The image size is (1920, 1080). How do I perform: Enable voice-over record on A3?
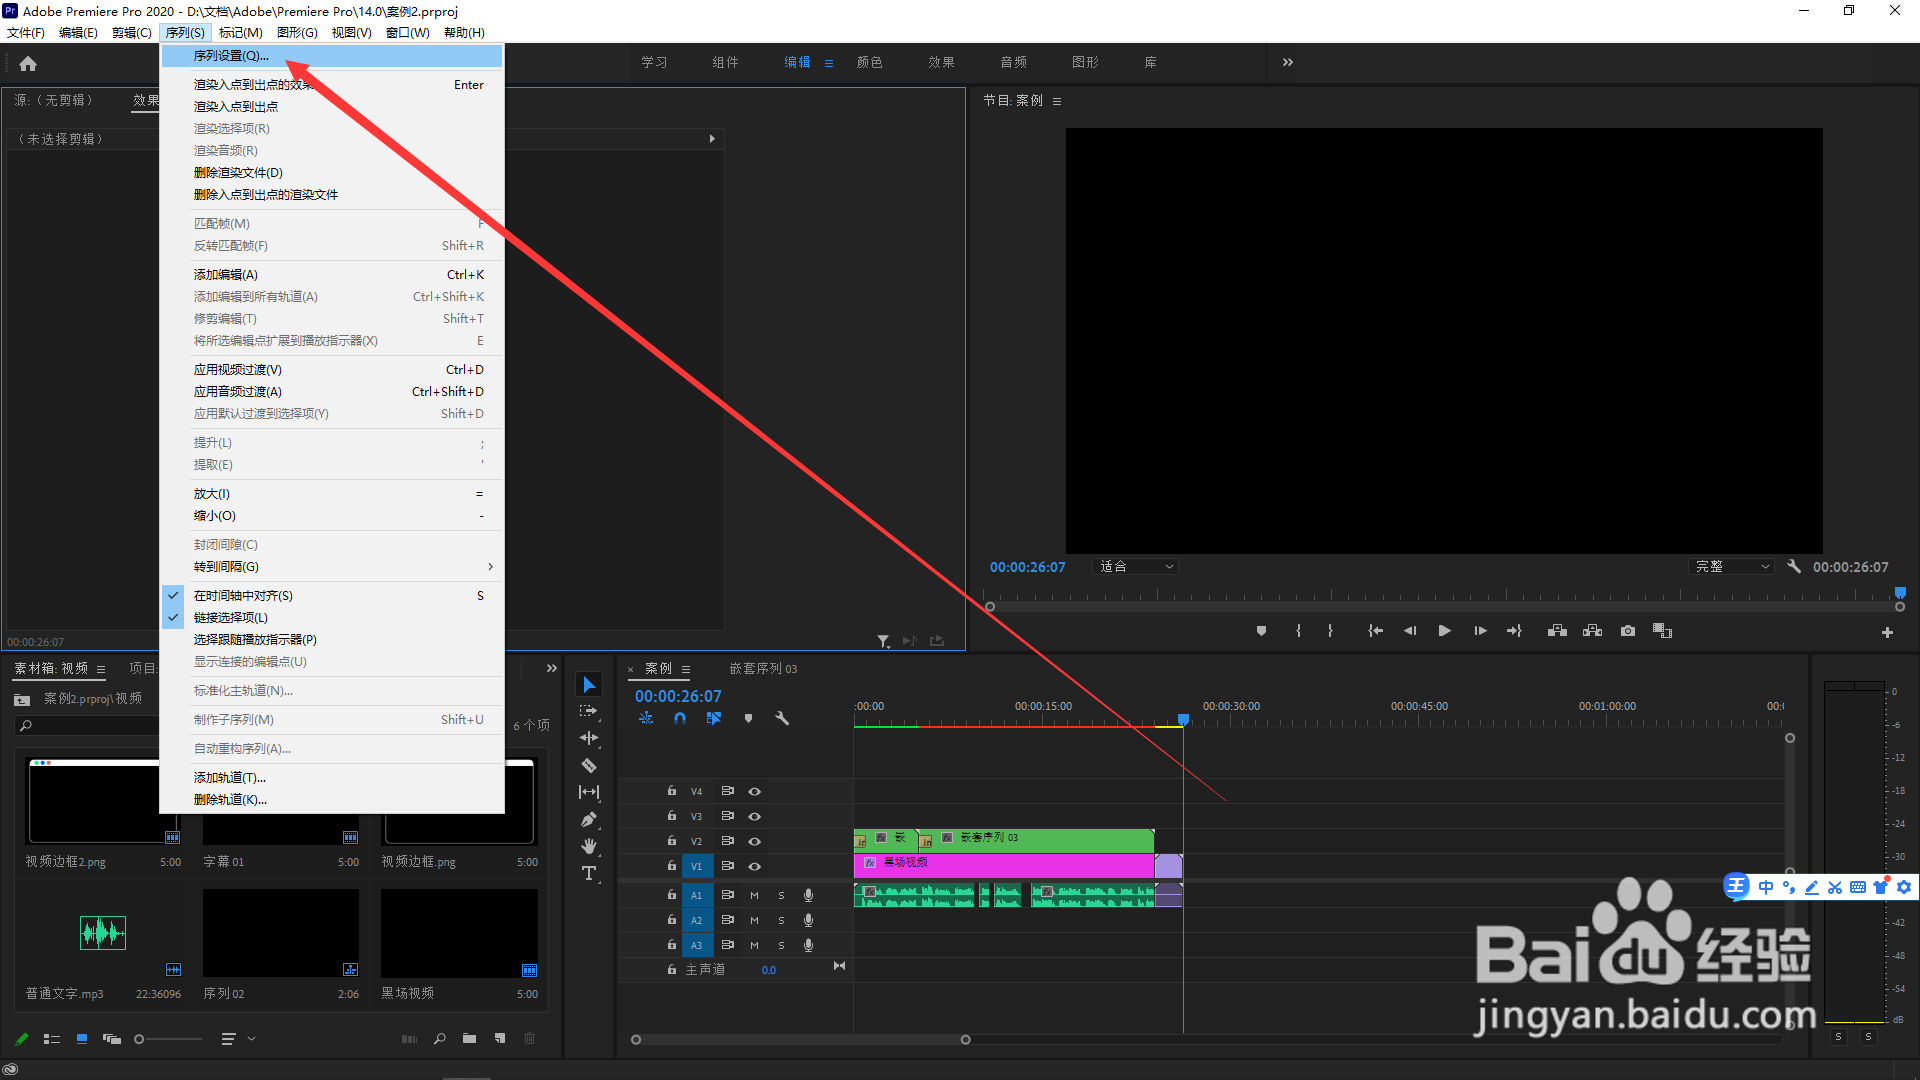tap(808, 945)
